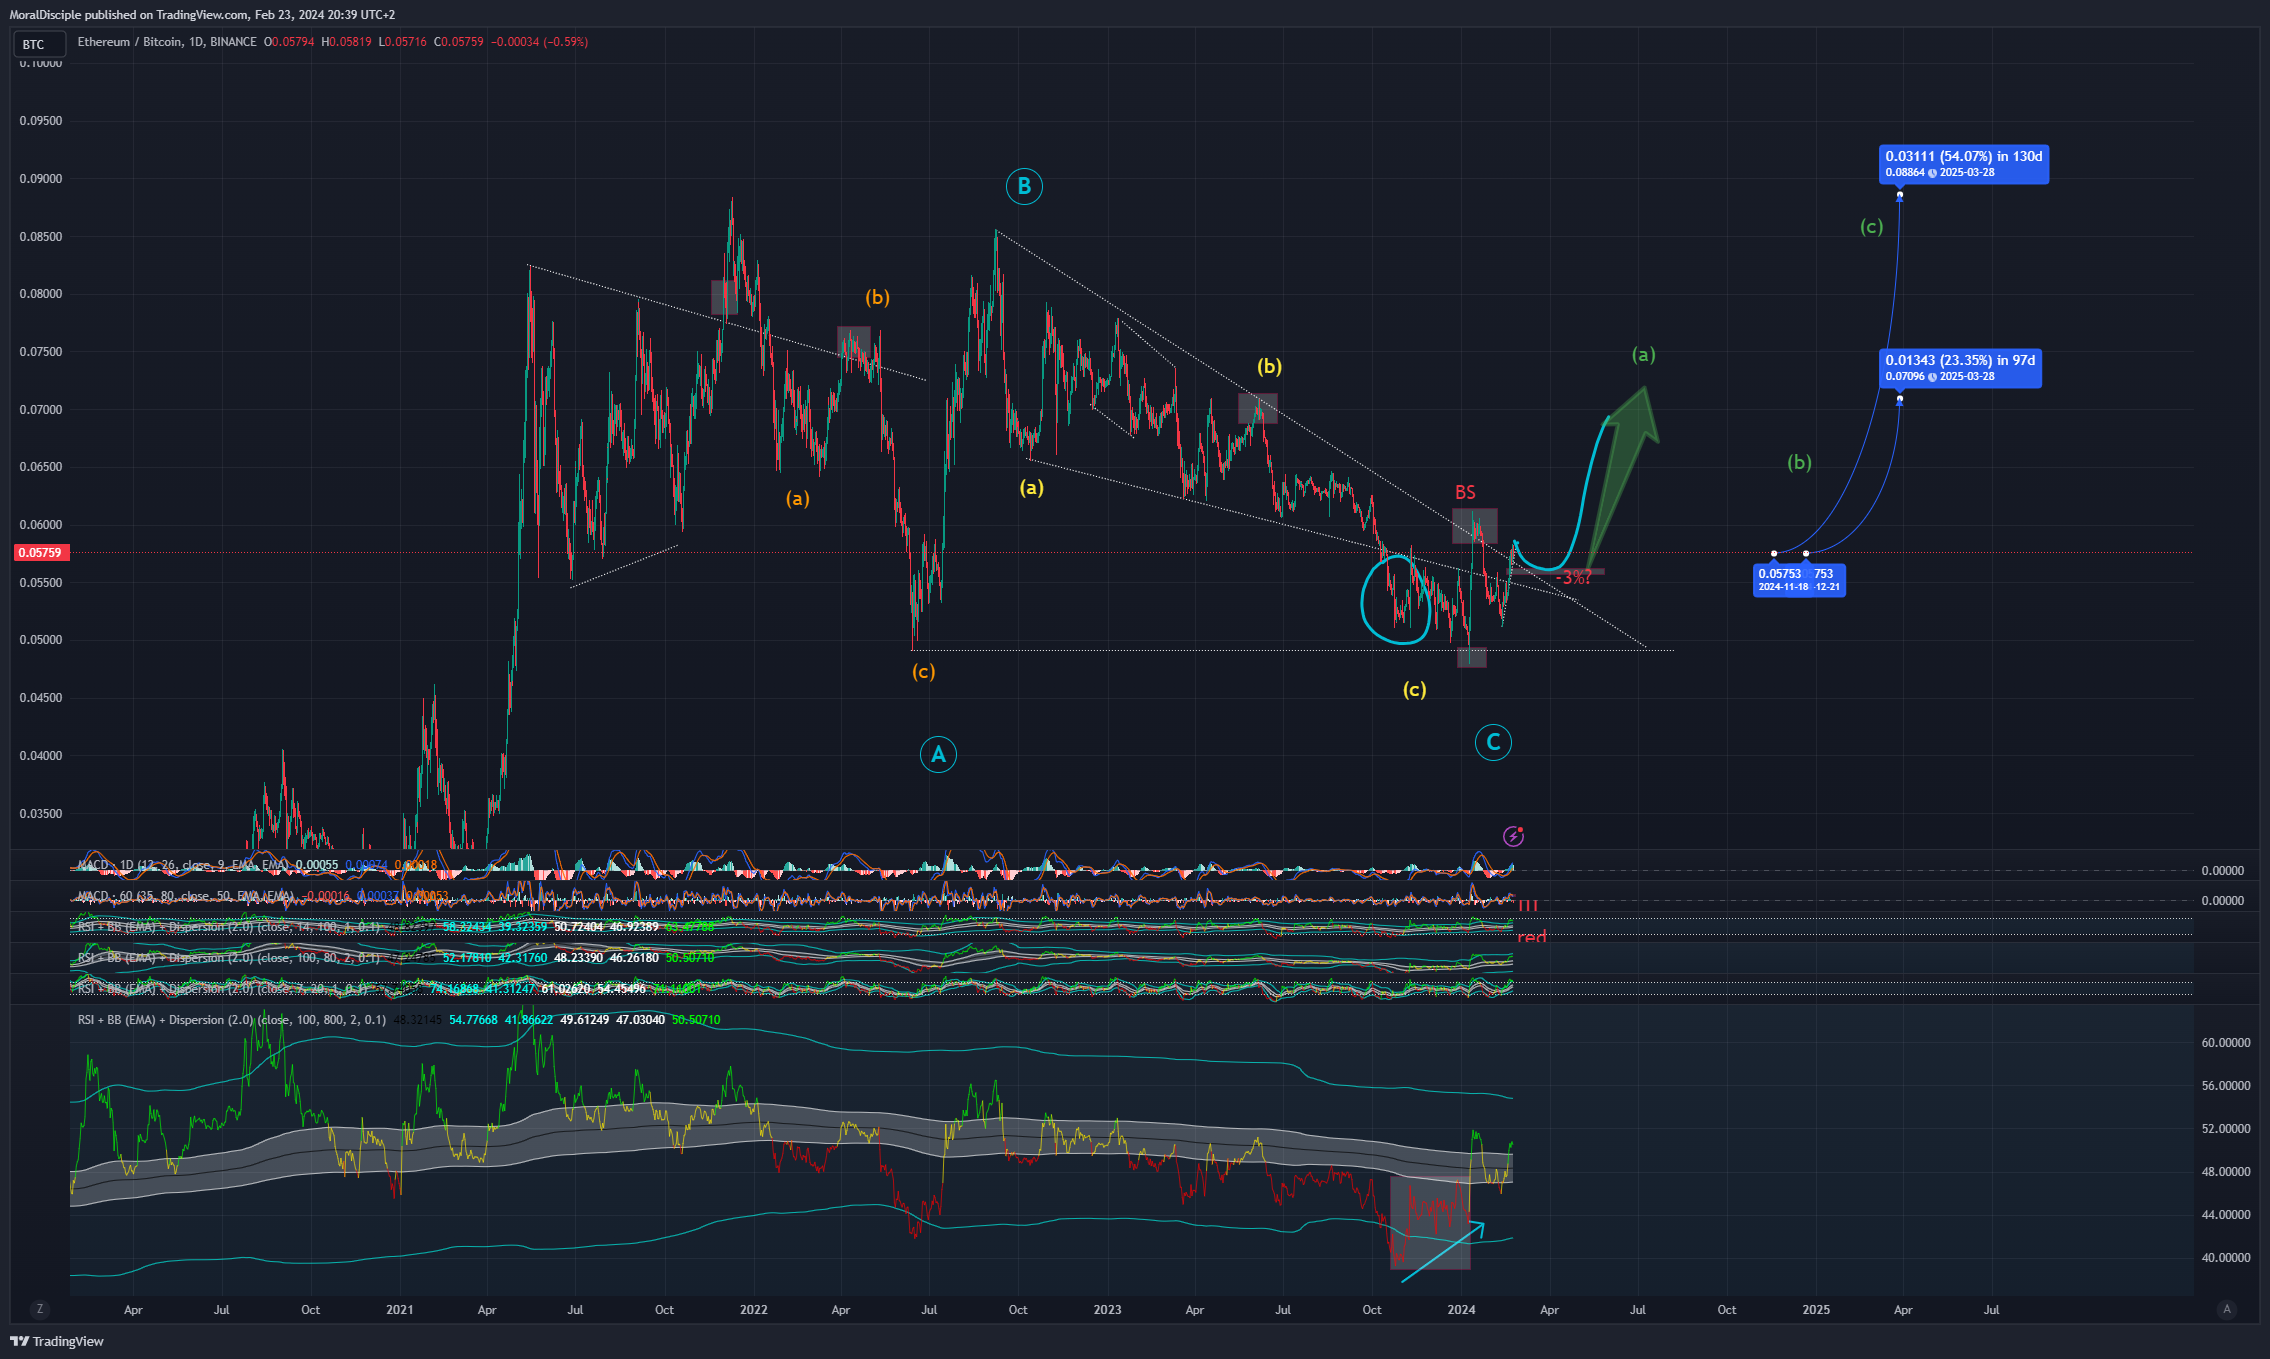
Task: Select the red BS text annotation
Action: [1465, 493]
